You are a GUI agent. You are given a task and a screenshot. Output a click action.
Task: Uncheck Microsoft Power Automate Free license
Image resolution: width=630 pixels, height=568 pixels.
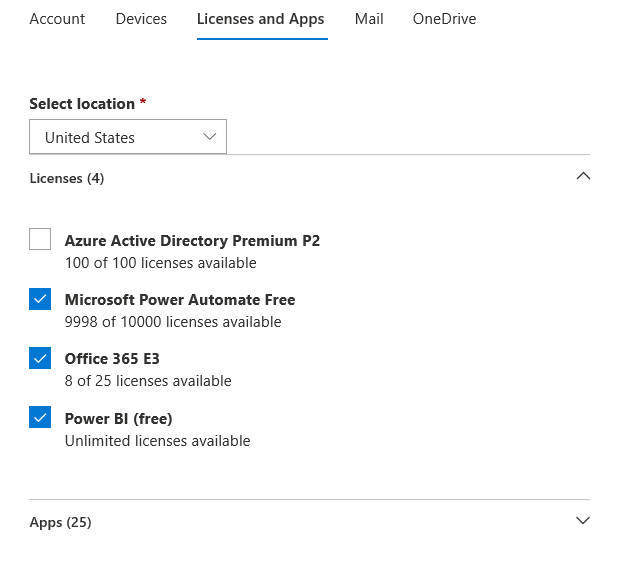(x=40, y=299)
